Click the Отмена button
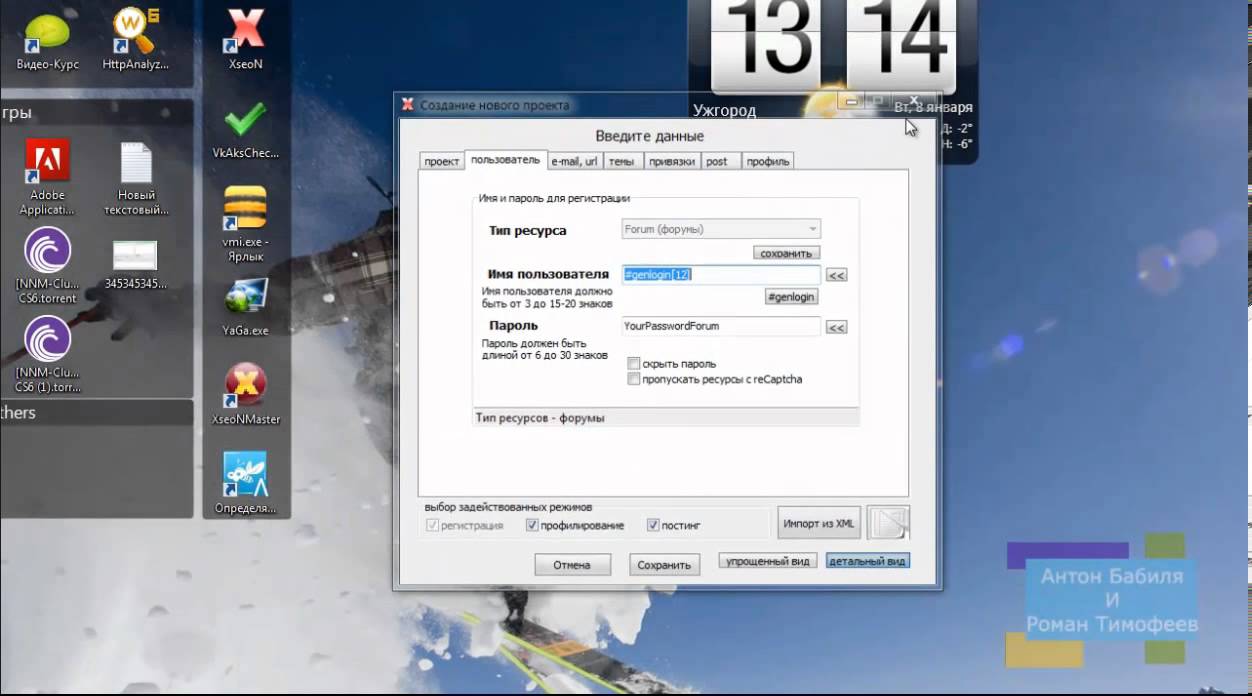 pyautogui.click(x=572, y=565)
